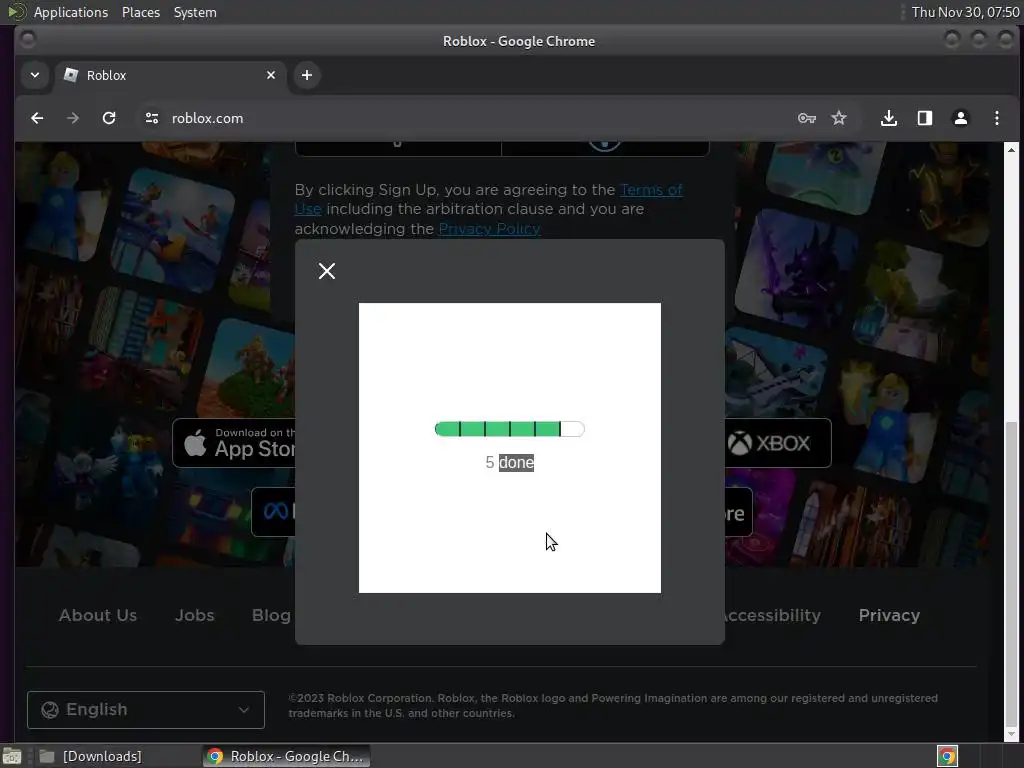Image resolution: width=1024 pixels, height=768 pixels.
Task: Click the XBOX badge
Action: tap(778, 443)
